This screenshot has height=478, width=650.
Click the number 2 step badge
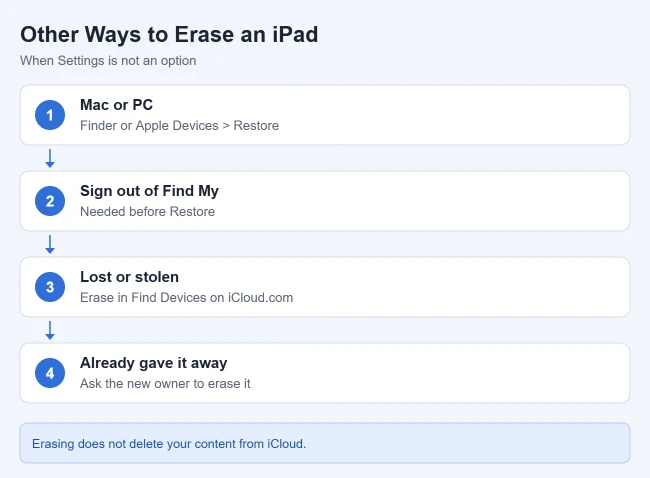[x=50, y=201]
